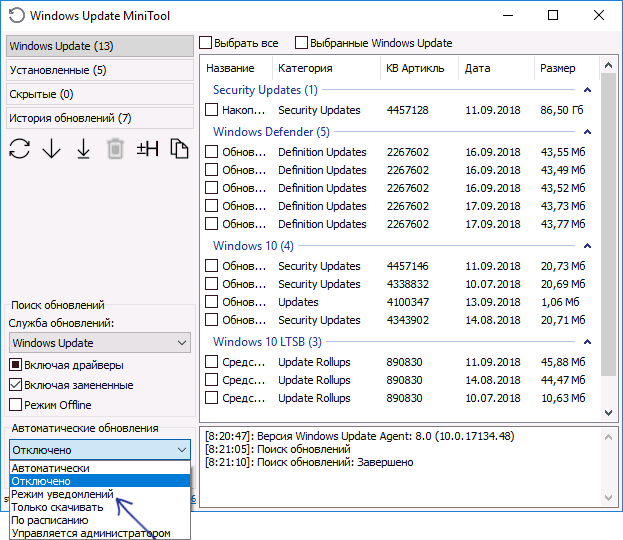This screenshot has width=623, height=540.
Task: Click the 'Windows Update Agent' version log line
Action: coord(360,436)
